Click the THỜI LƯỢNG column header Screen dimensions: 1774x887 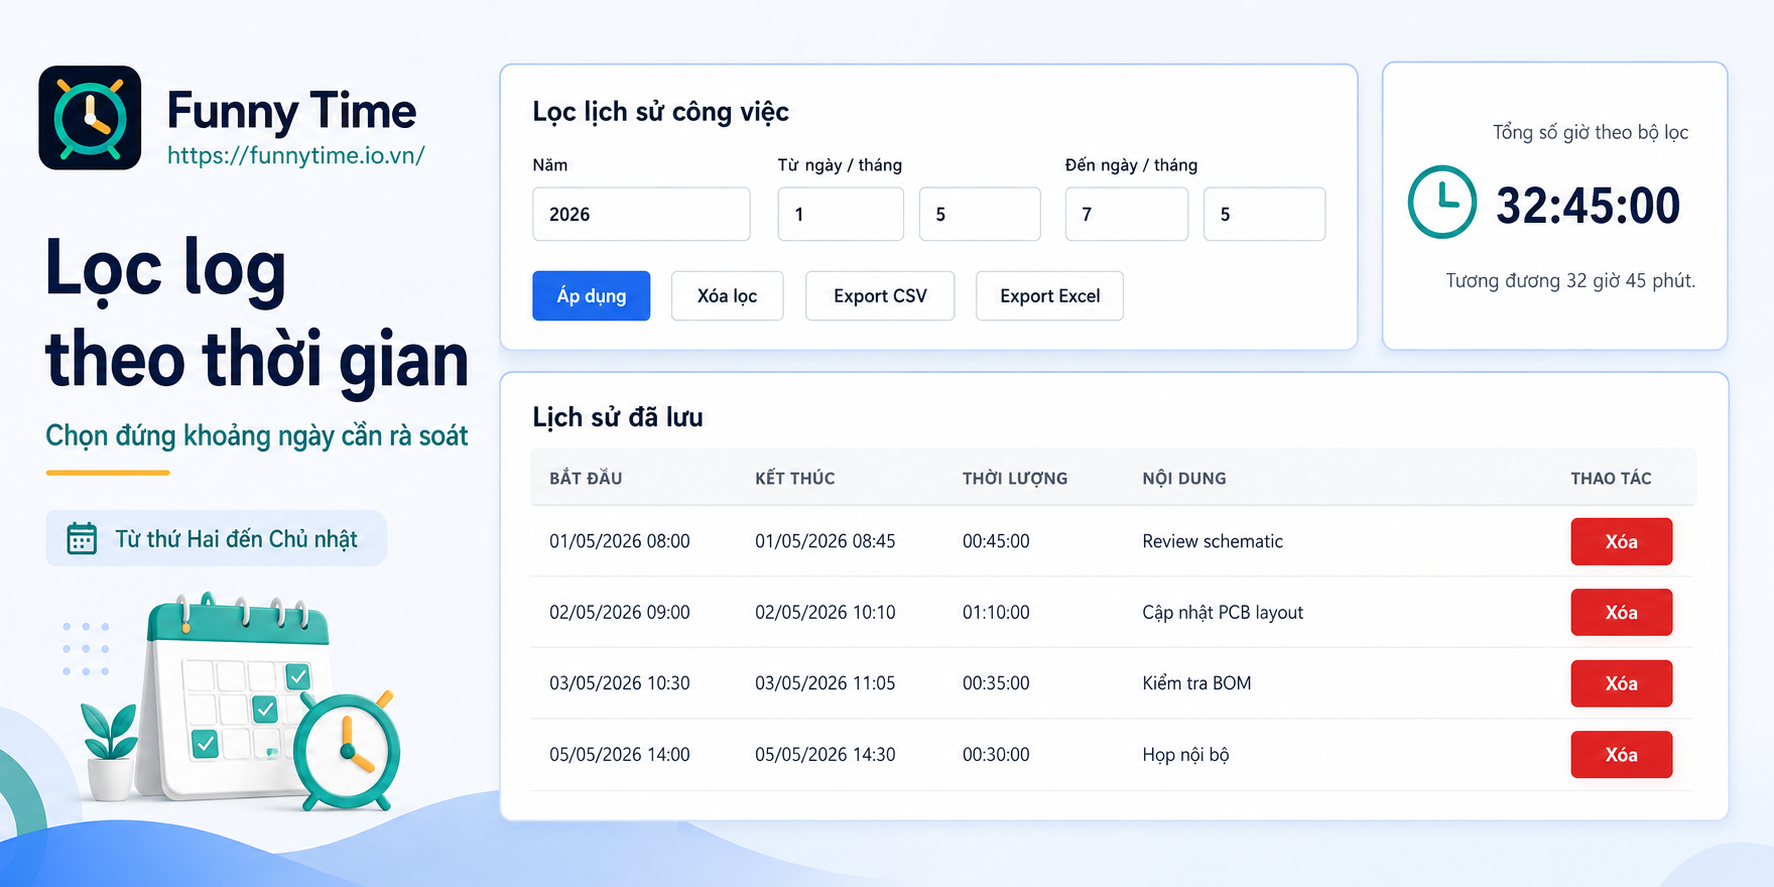(1015, 478)
